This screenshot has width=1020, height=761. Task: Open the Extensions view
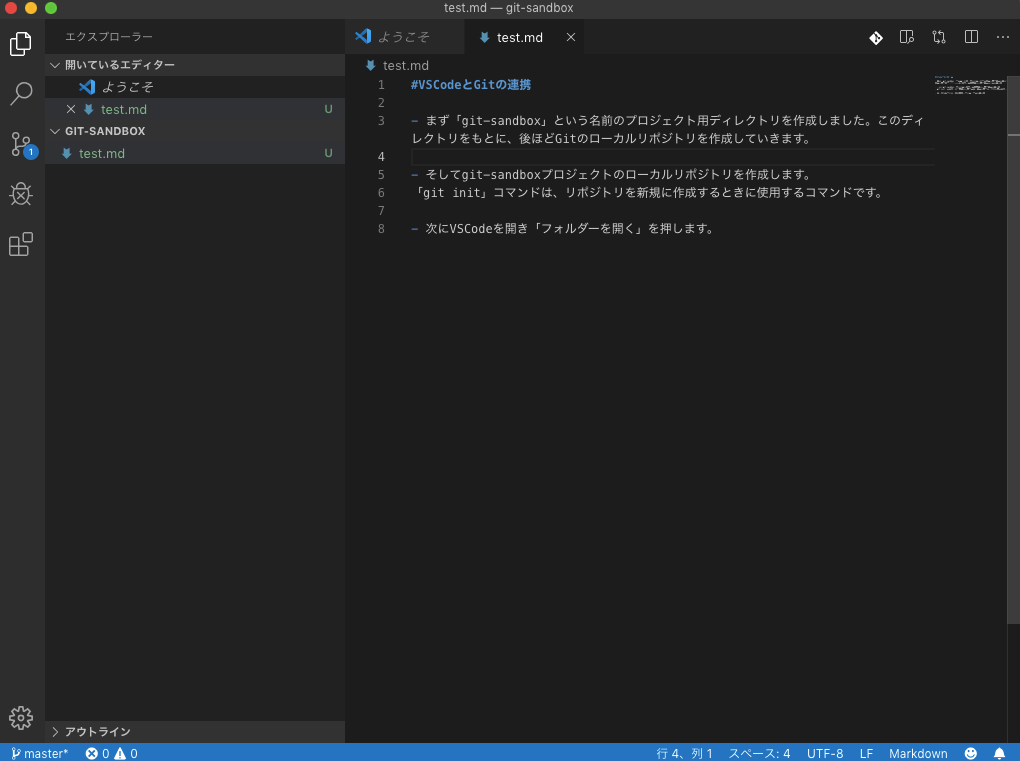point(21,244)
